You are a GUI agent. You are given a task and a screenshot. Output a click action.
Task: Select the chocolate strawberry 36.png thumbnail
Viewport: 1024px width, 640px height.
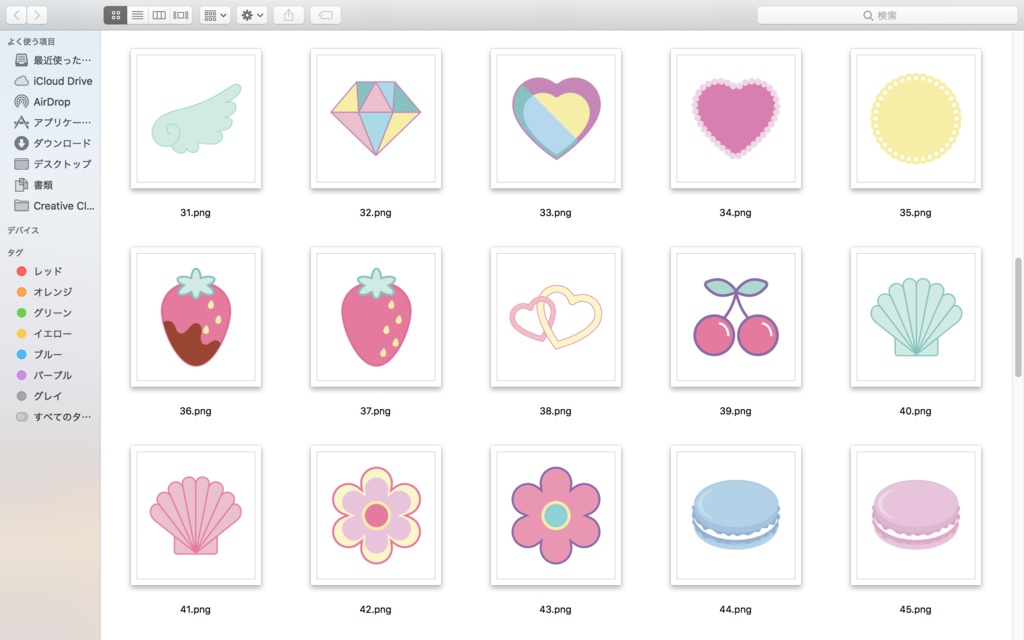(196, 317)
